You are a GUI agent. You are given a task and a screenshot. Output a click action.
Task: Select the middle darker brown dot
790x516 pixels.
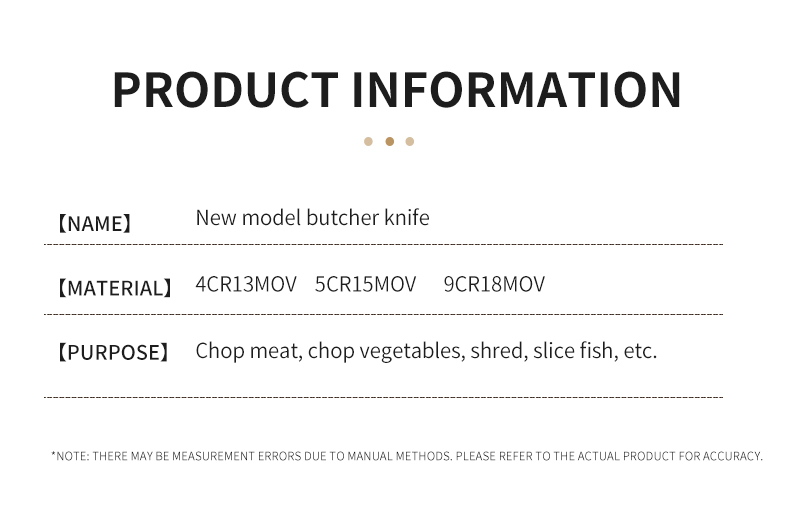[x=389, y=141]
